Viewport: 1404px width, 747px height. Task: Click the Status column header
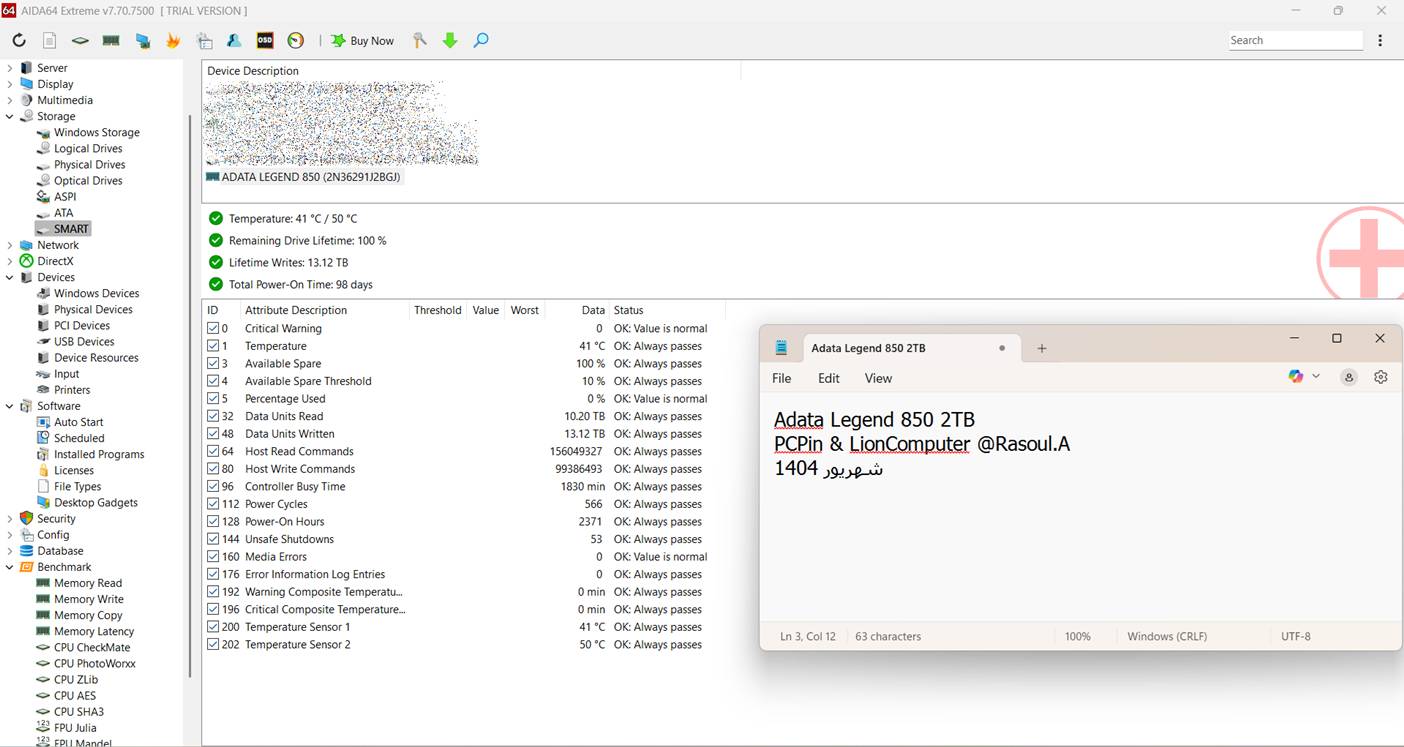click(629, 310)
